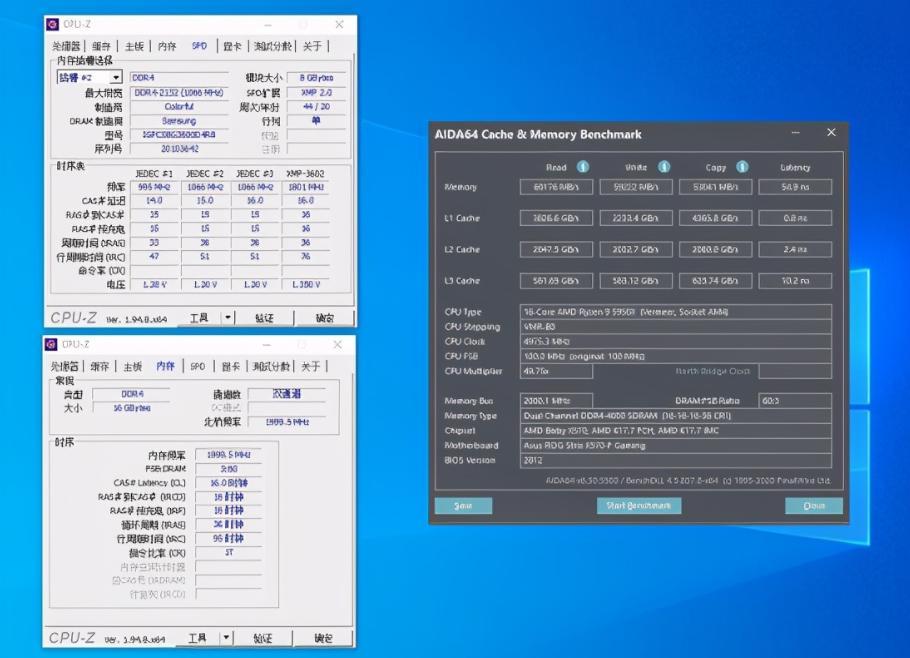
Task: Click 验证 button in upper CPU-Z window
Action: [263, 317]
